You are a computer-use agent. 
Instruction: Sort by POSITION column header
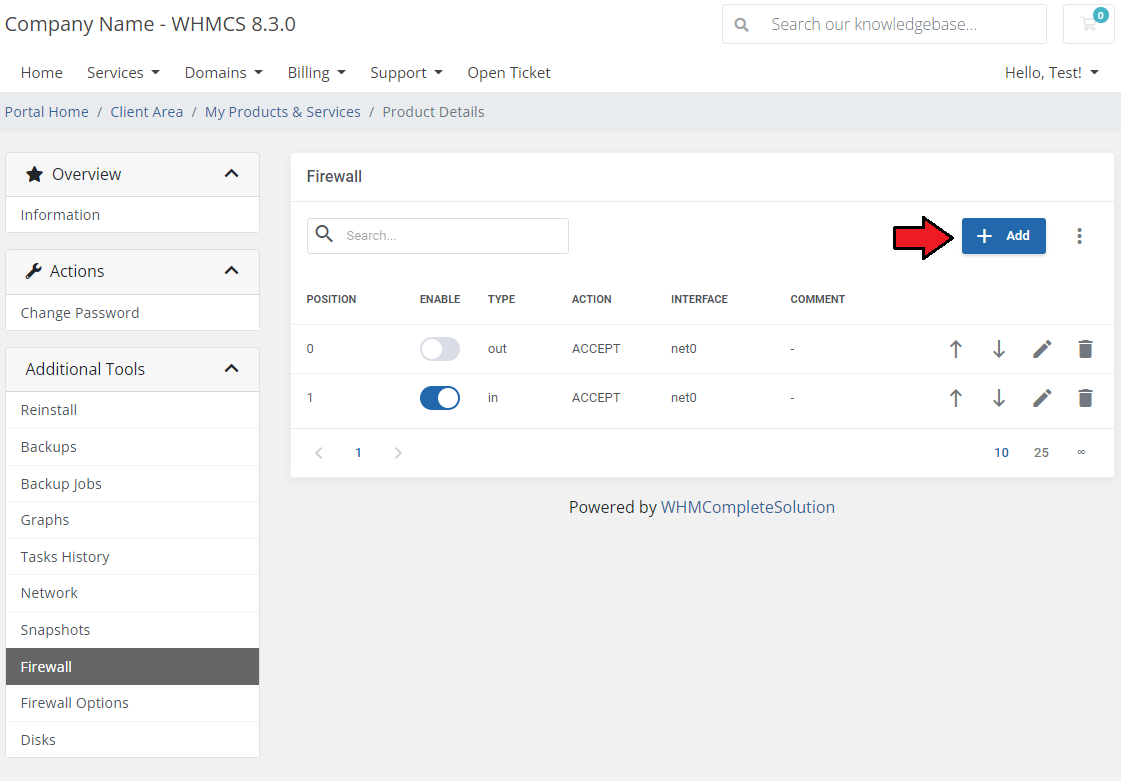click(331, 300)
